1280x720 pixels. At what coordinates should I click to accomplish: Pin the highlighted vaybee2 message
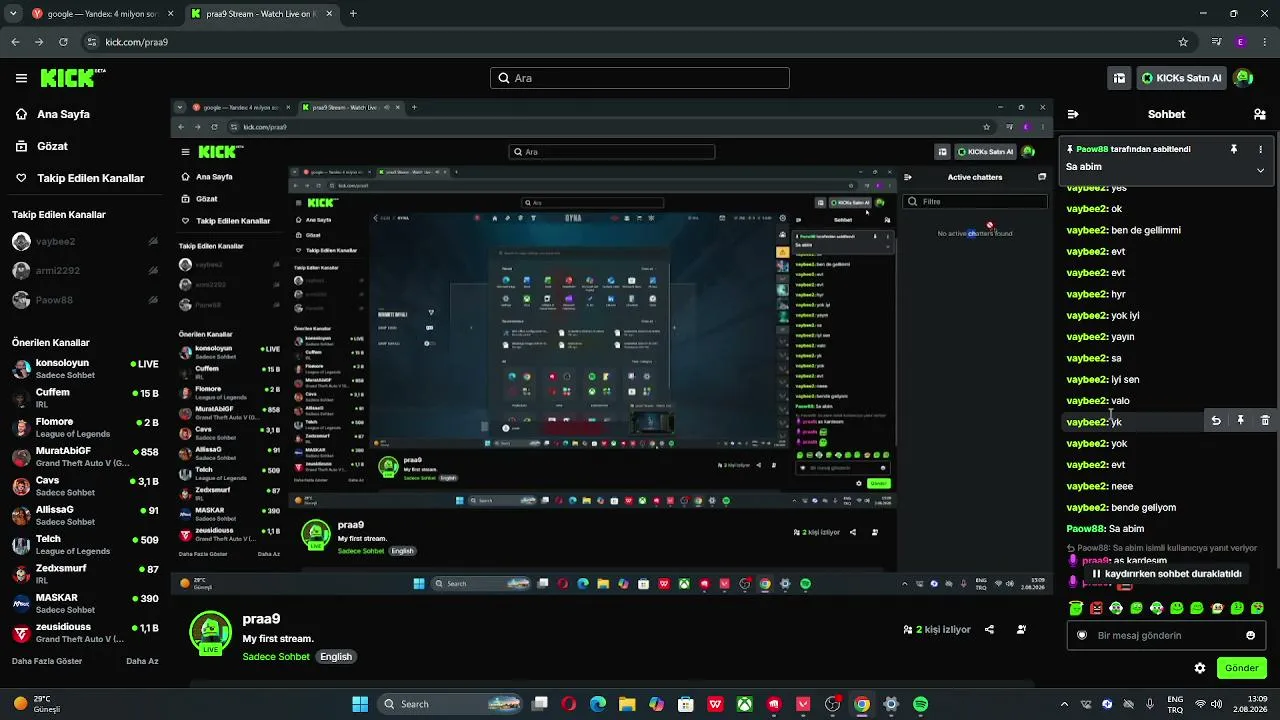[x=1240, y=421]
